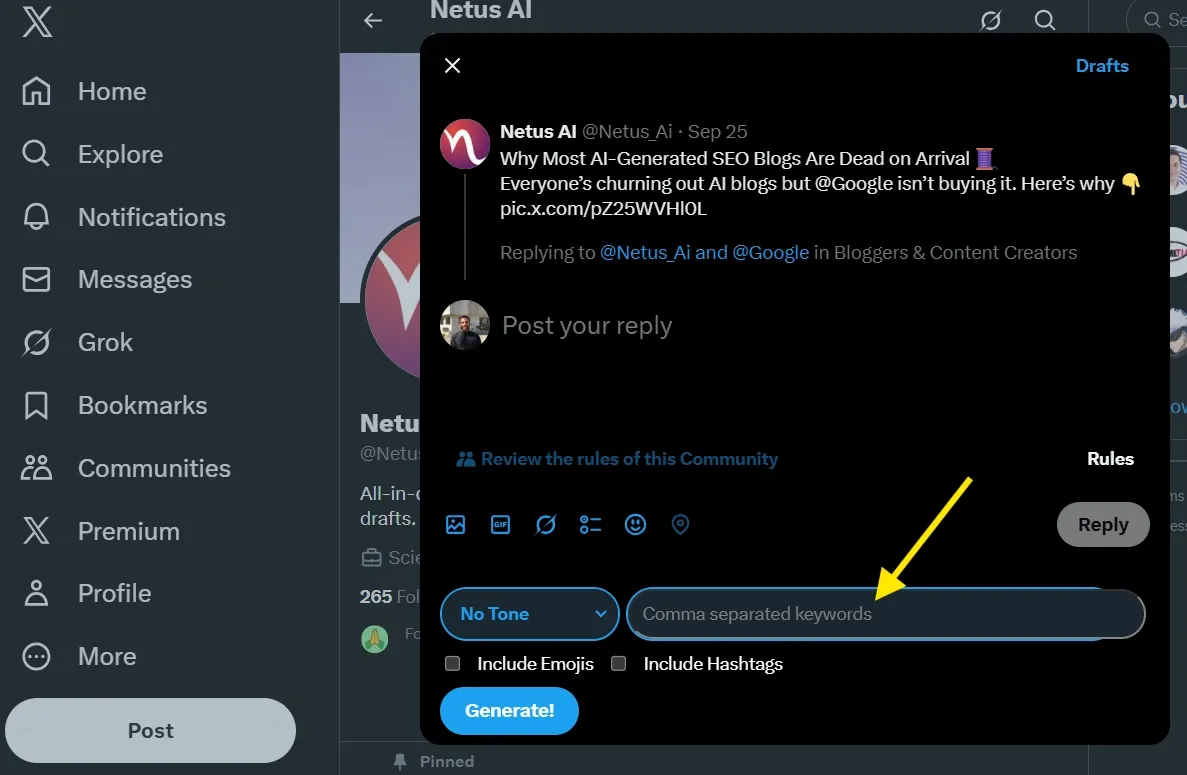This screenshot has width=1187, height=775.
Task: Select Explore from the sidebar
Action: point(120,154)
